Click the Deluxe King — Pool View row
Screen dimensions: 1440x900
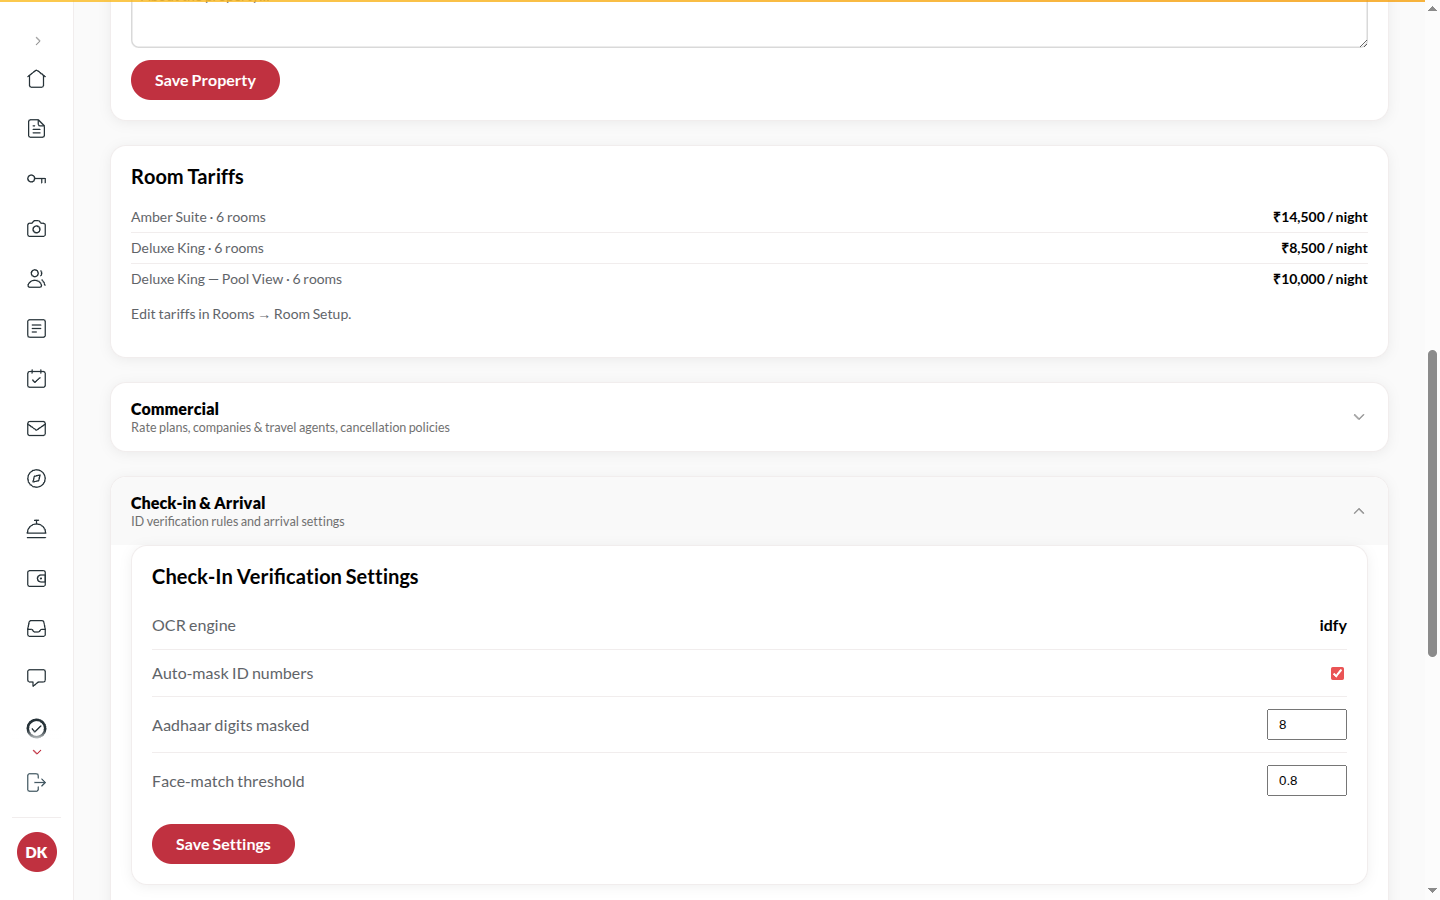pyautogui.click(x=749, y=279)
